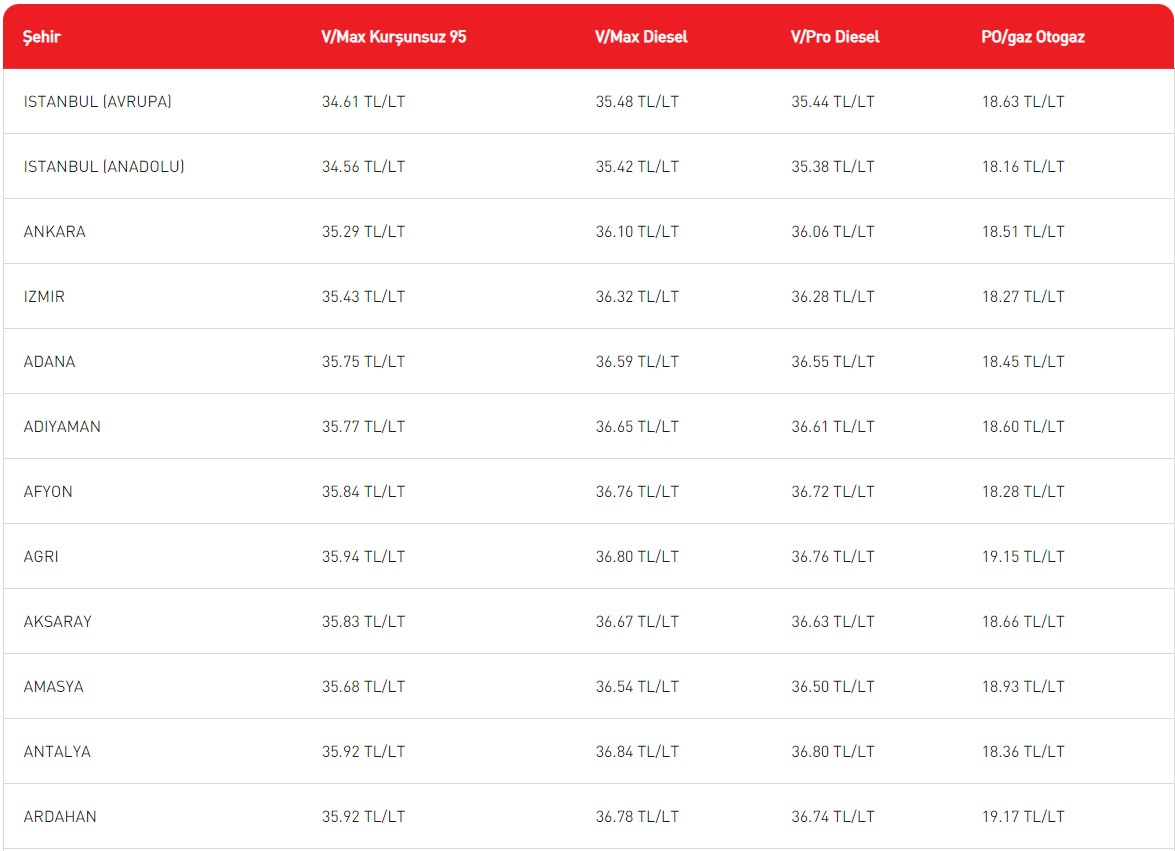Select Istanbul Avrupa Kurşunsuz price 34.61
The image size is (1175, 851).
[363, 102]
